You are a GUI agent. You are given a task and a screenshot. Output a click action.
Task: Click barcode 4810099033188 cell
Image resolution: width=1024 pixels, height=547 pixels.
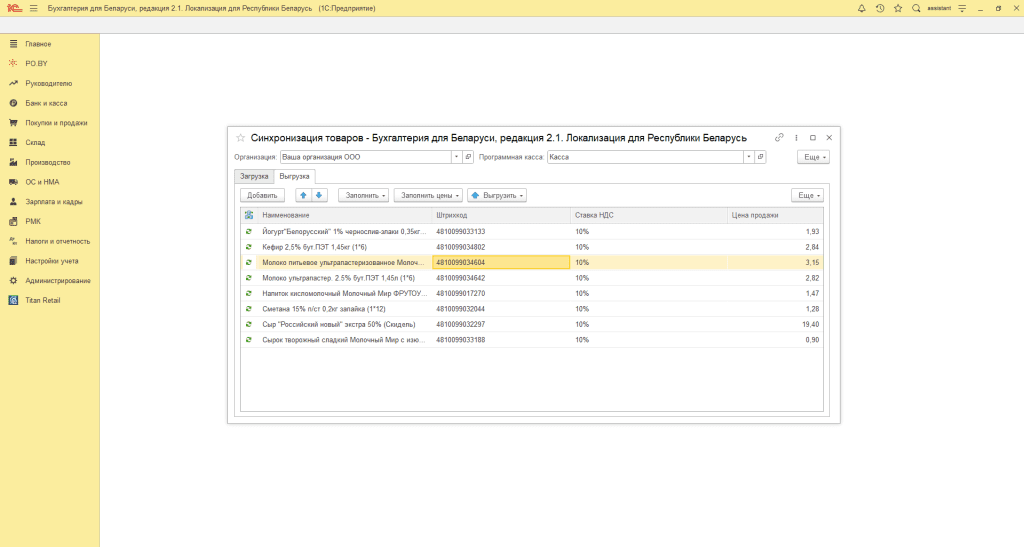(x=501, y=340)
